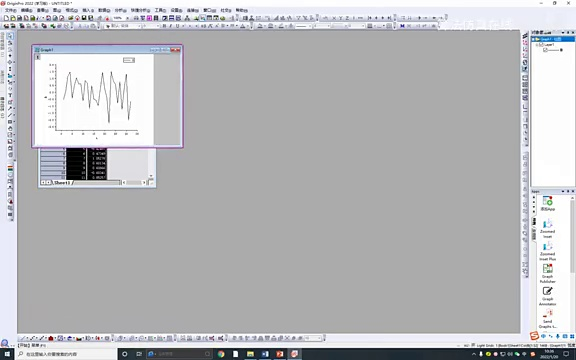Open the Windows Start menu

tap(7, 354)
